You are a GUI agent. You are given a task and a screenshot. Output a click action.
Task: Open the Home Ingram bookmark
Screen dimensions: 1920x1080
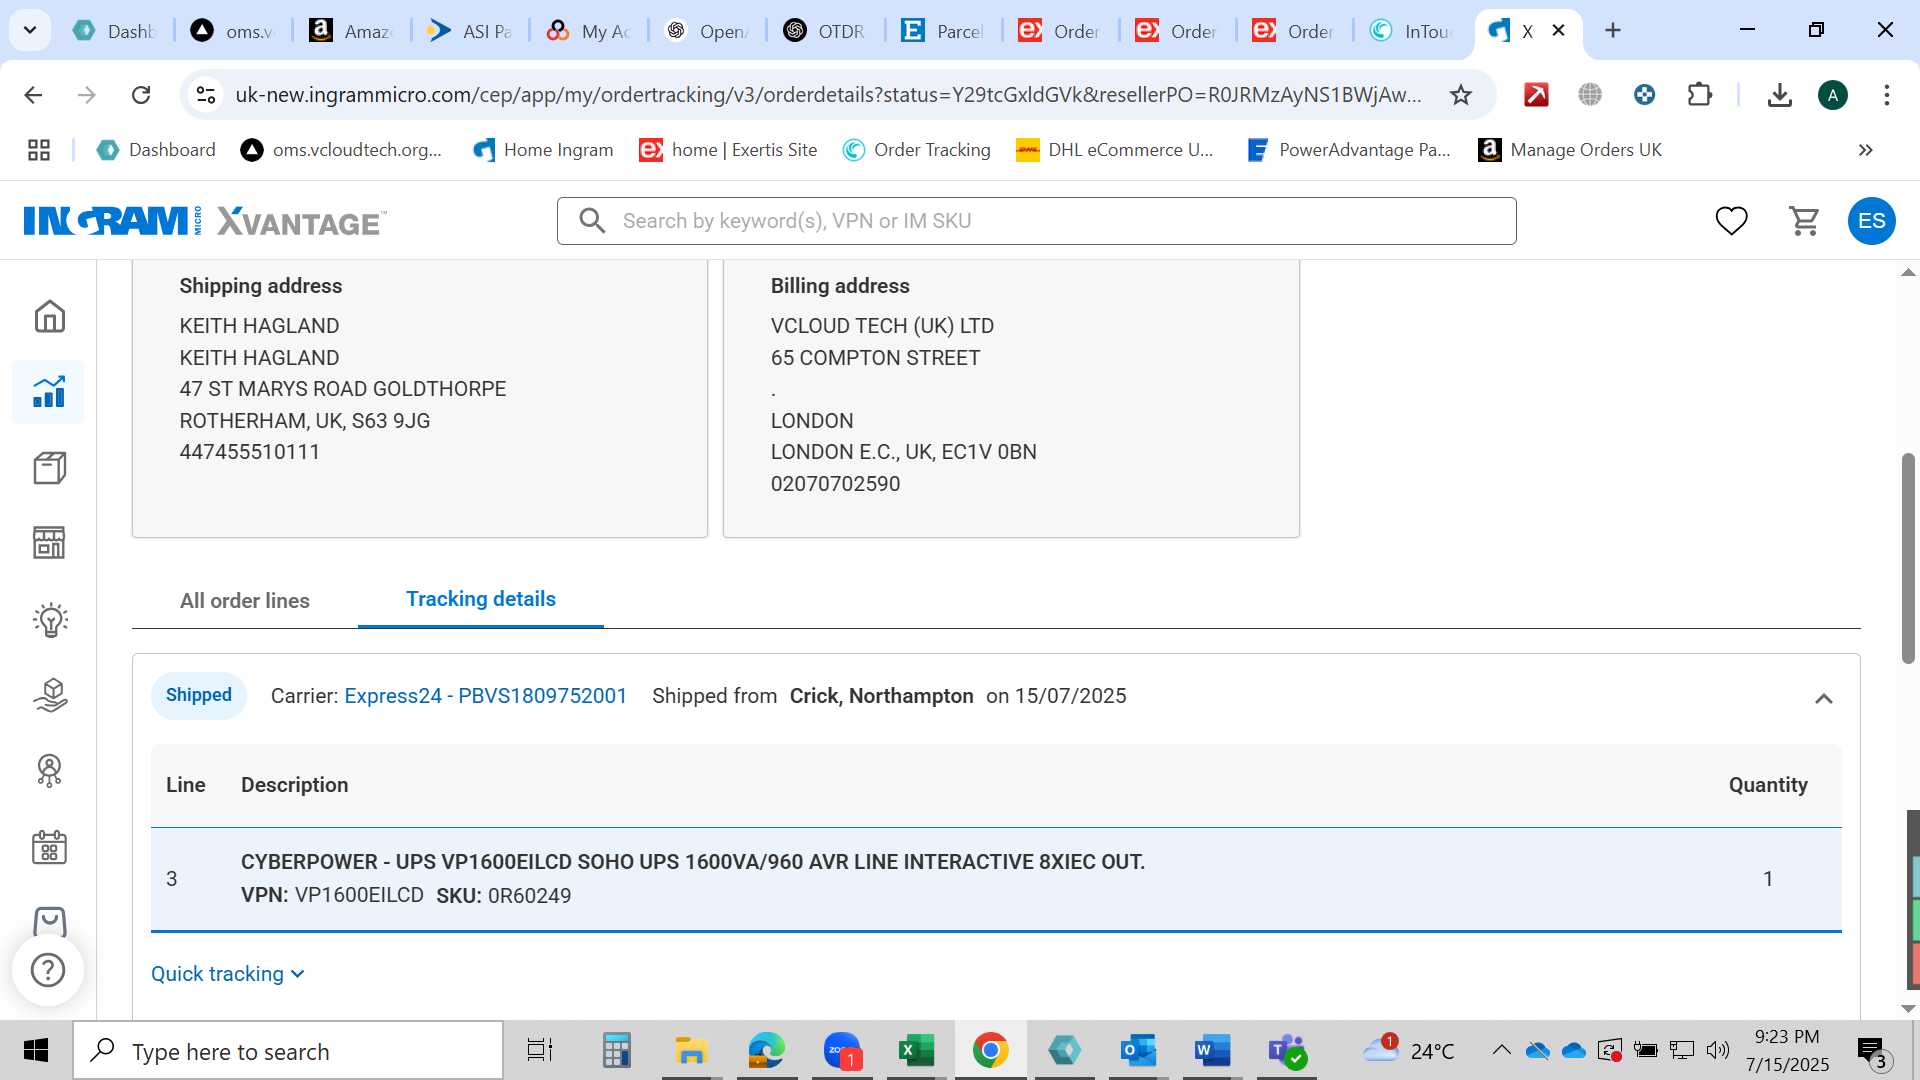coord(544,150)
